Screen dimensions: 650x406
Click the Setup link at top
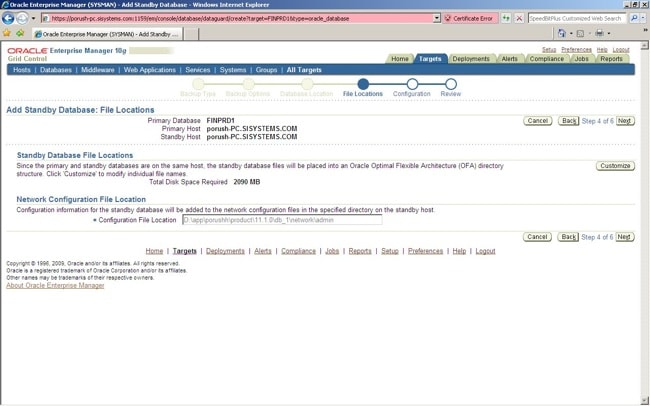pos(549,50)
